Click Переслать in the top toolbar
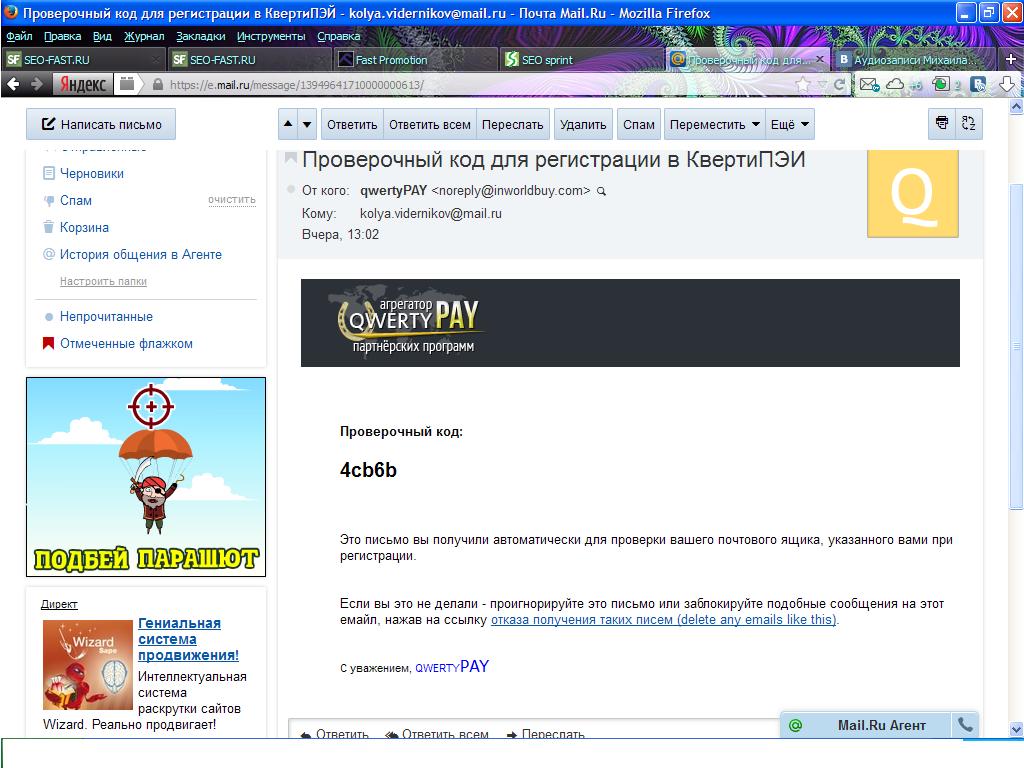Screen dimensions: 1024x768 point(513,124)
